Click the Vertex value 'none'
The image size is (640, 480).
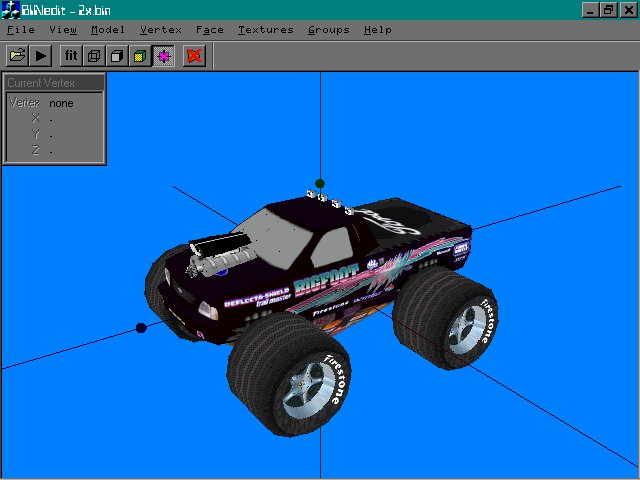61,103
